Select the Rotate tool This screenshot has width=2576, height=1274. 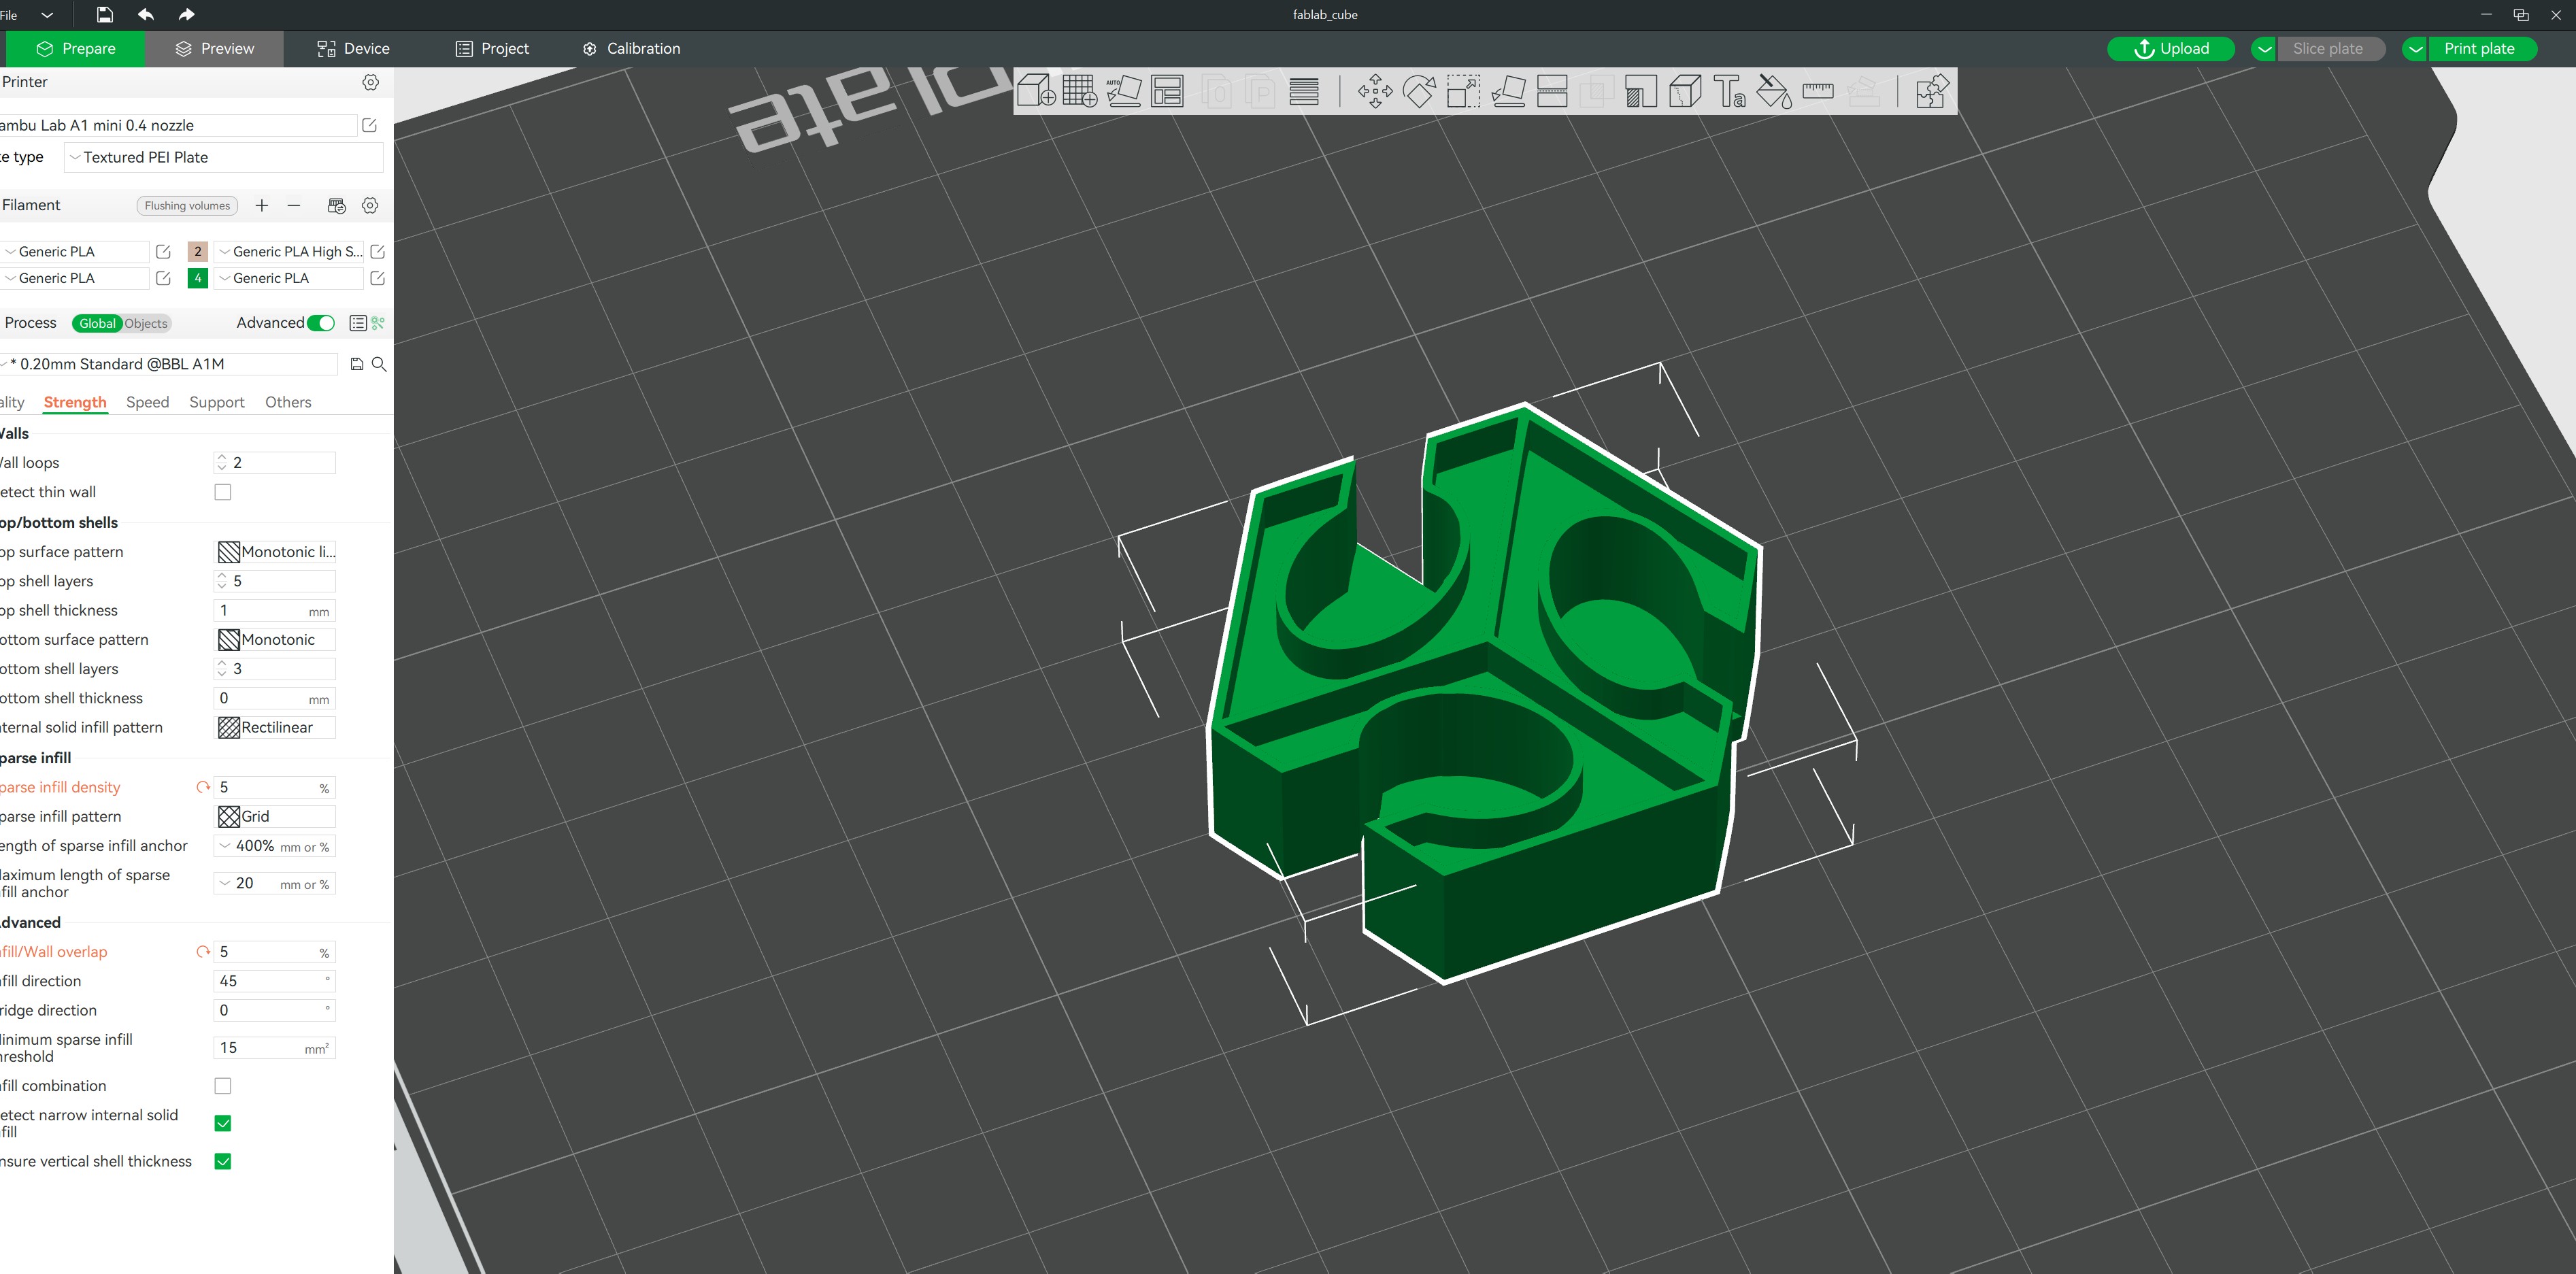1419,92
